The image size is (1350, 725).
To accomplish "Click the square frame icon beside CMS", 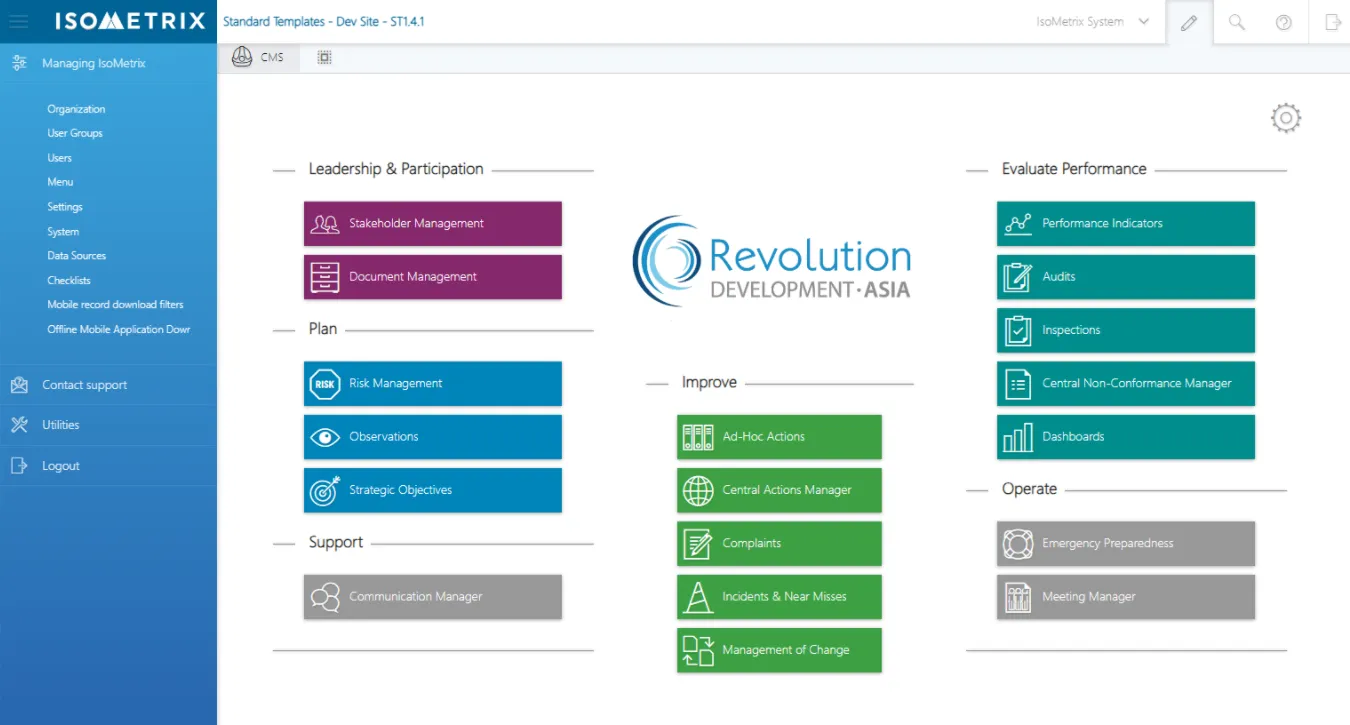I will point(324,58).
